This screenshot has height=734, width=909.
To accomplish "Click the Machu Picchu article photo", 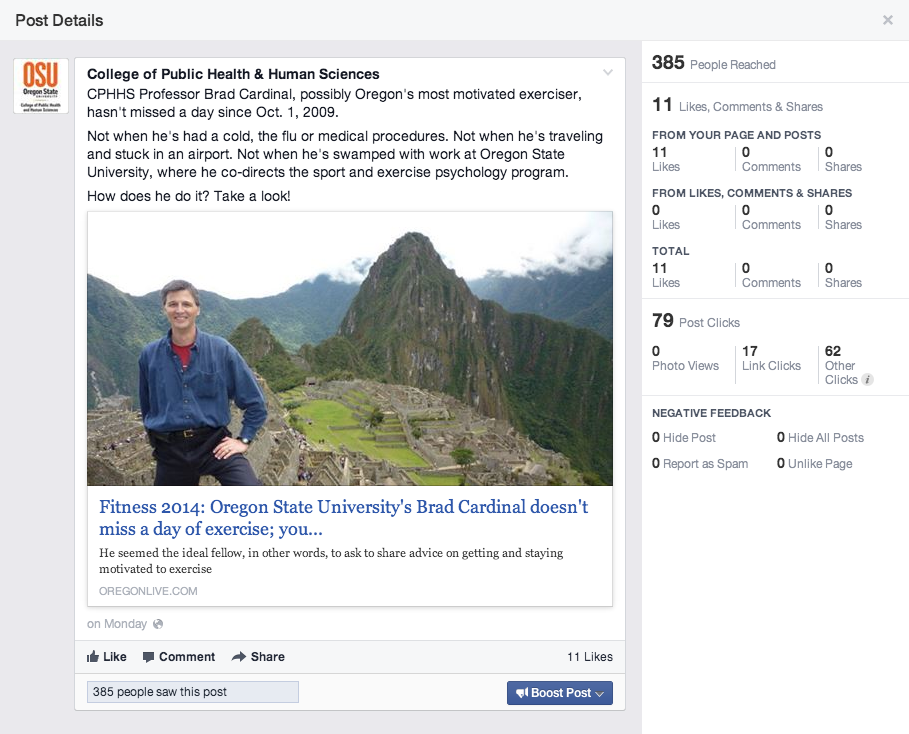I will pyautogui.click(x=350, y=348).
